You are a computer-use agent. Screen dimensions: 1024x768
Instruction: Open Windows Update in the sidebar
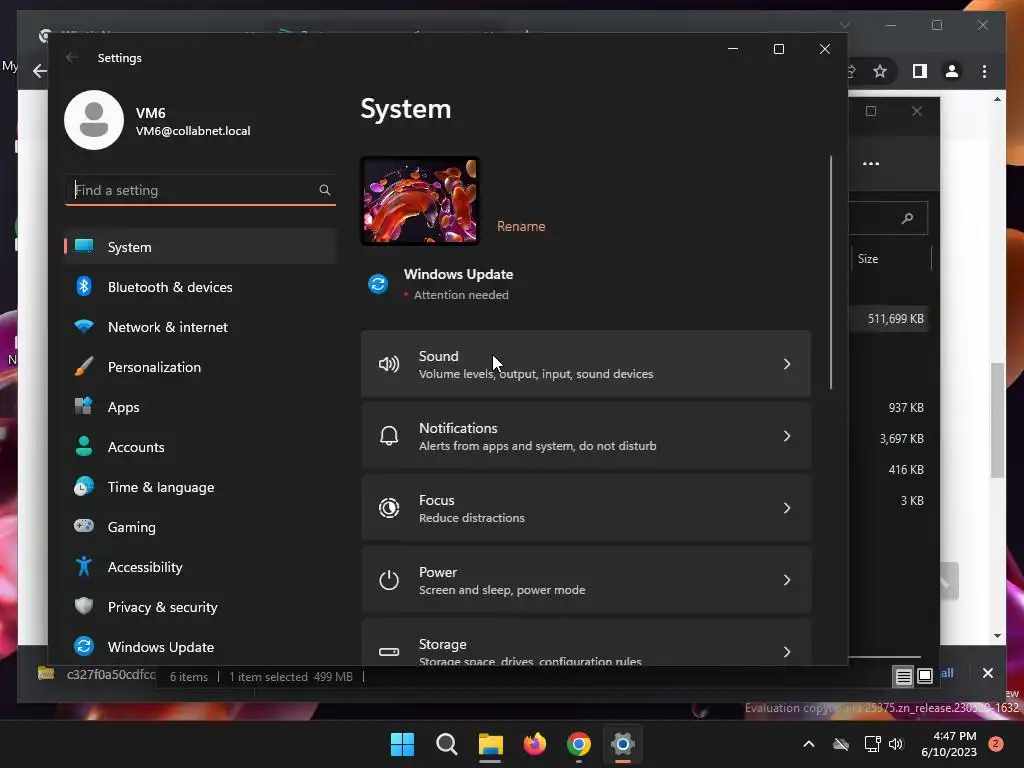[200, 647]
